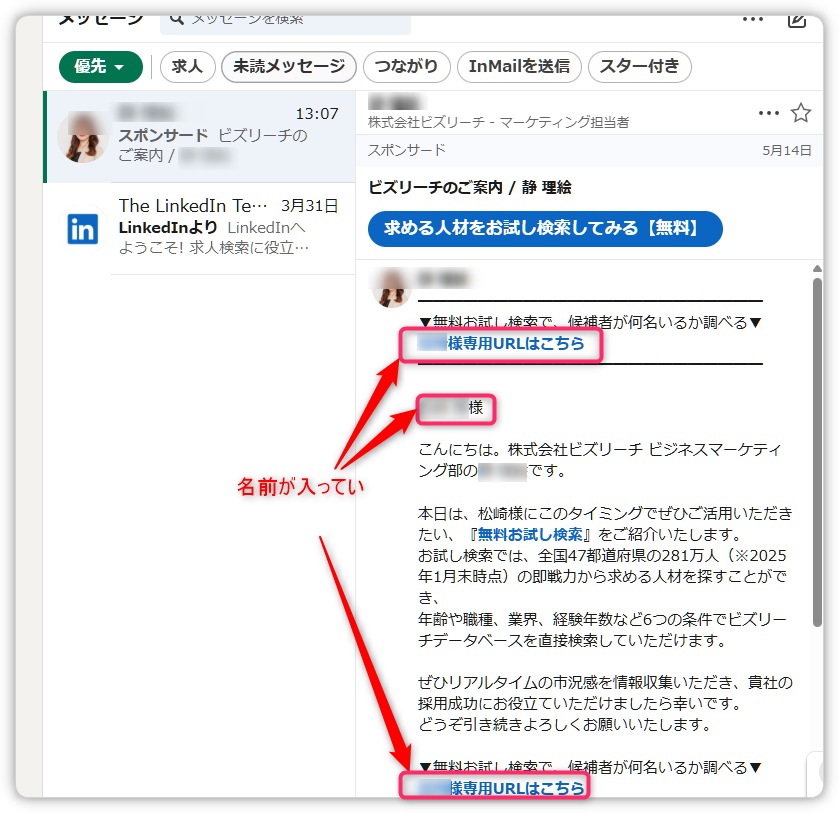Open the messaging header more options menu
The height and width of the screenshot is (813, 839).
(753, 20)
